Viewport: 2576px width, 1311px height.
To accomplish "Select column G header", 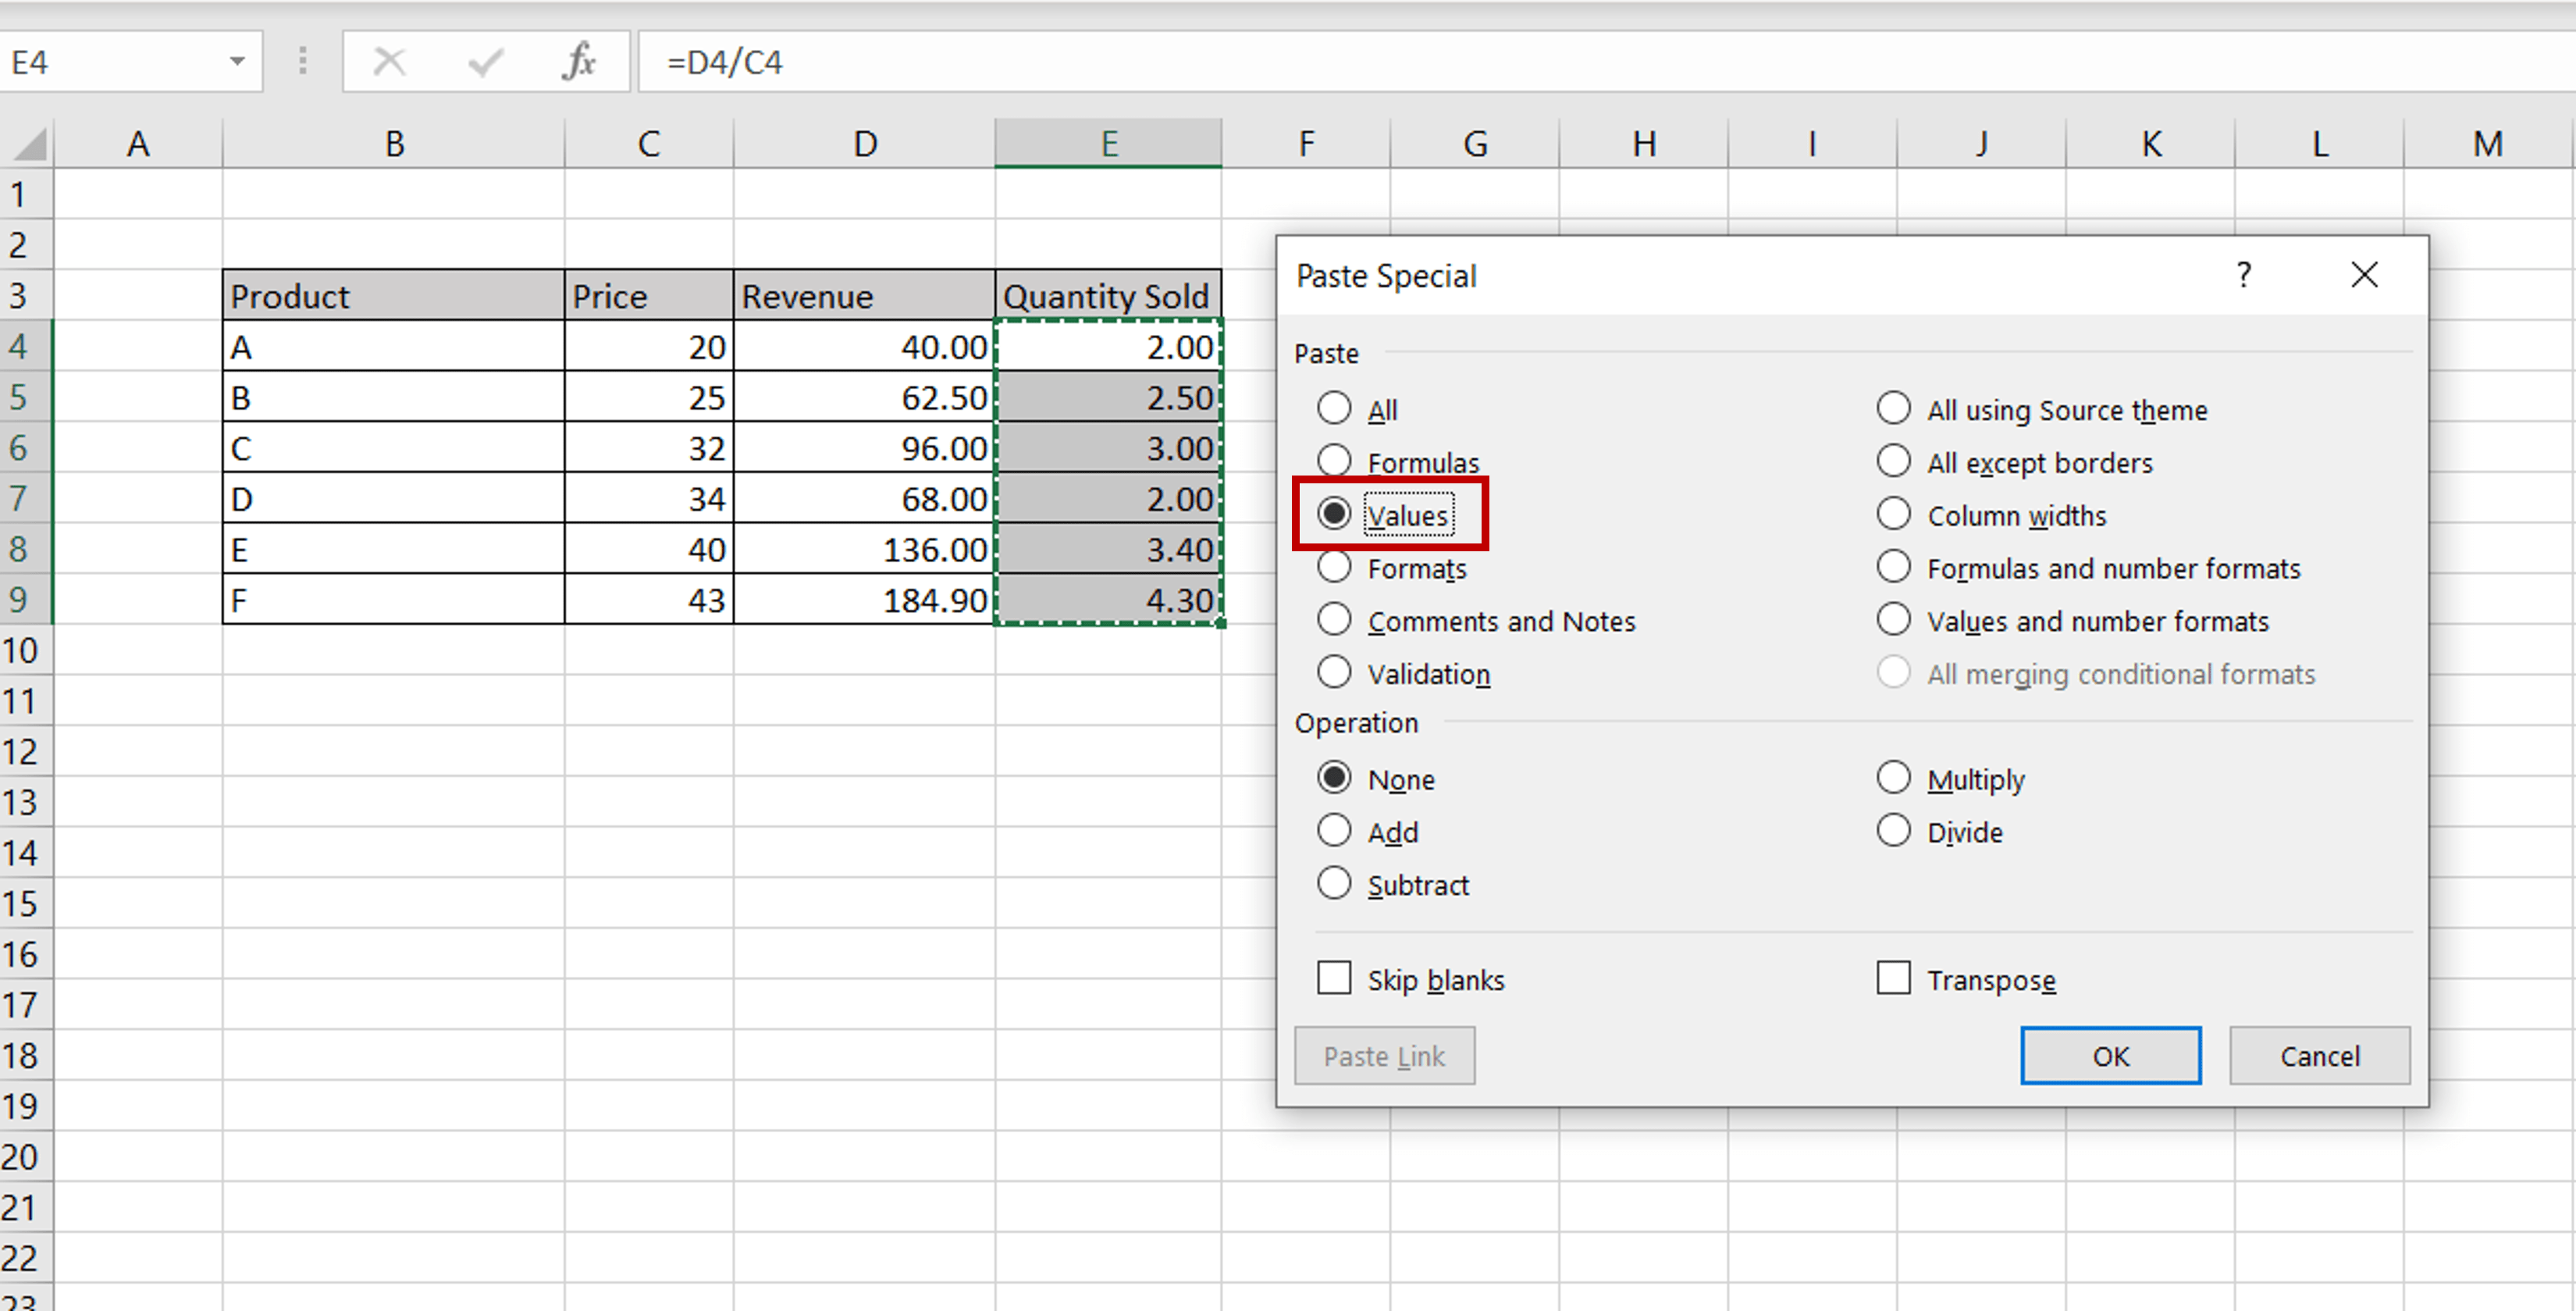I will coord(1475,144).
